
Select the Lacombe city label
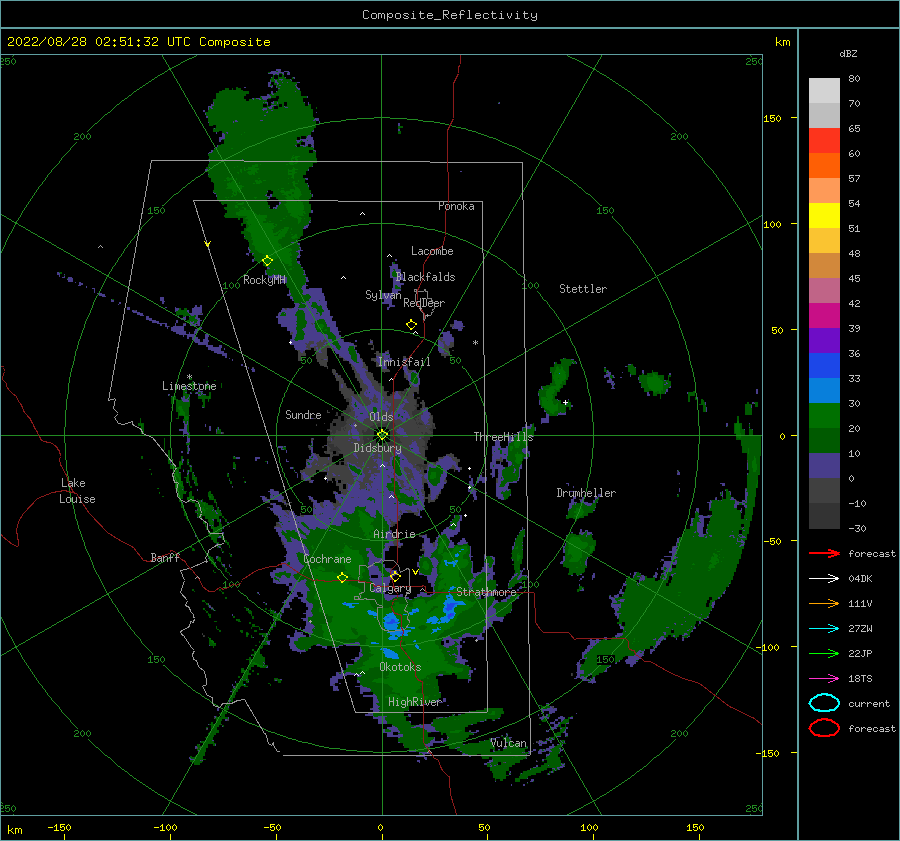[x=432, y=251]
